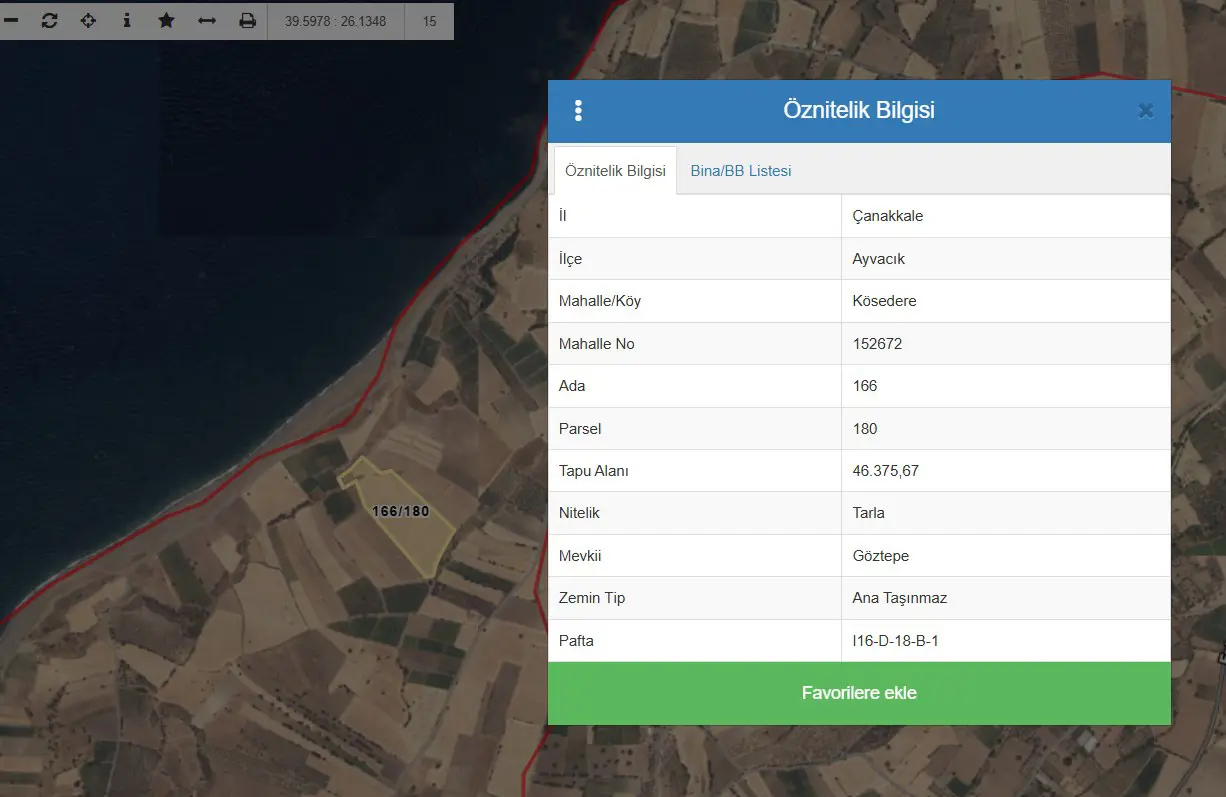
Task: Locate my position with the crosshair icon
Action: tap(88, 21)
